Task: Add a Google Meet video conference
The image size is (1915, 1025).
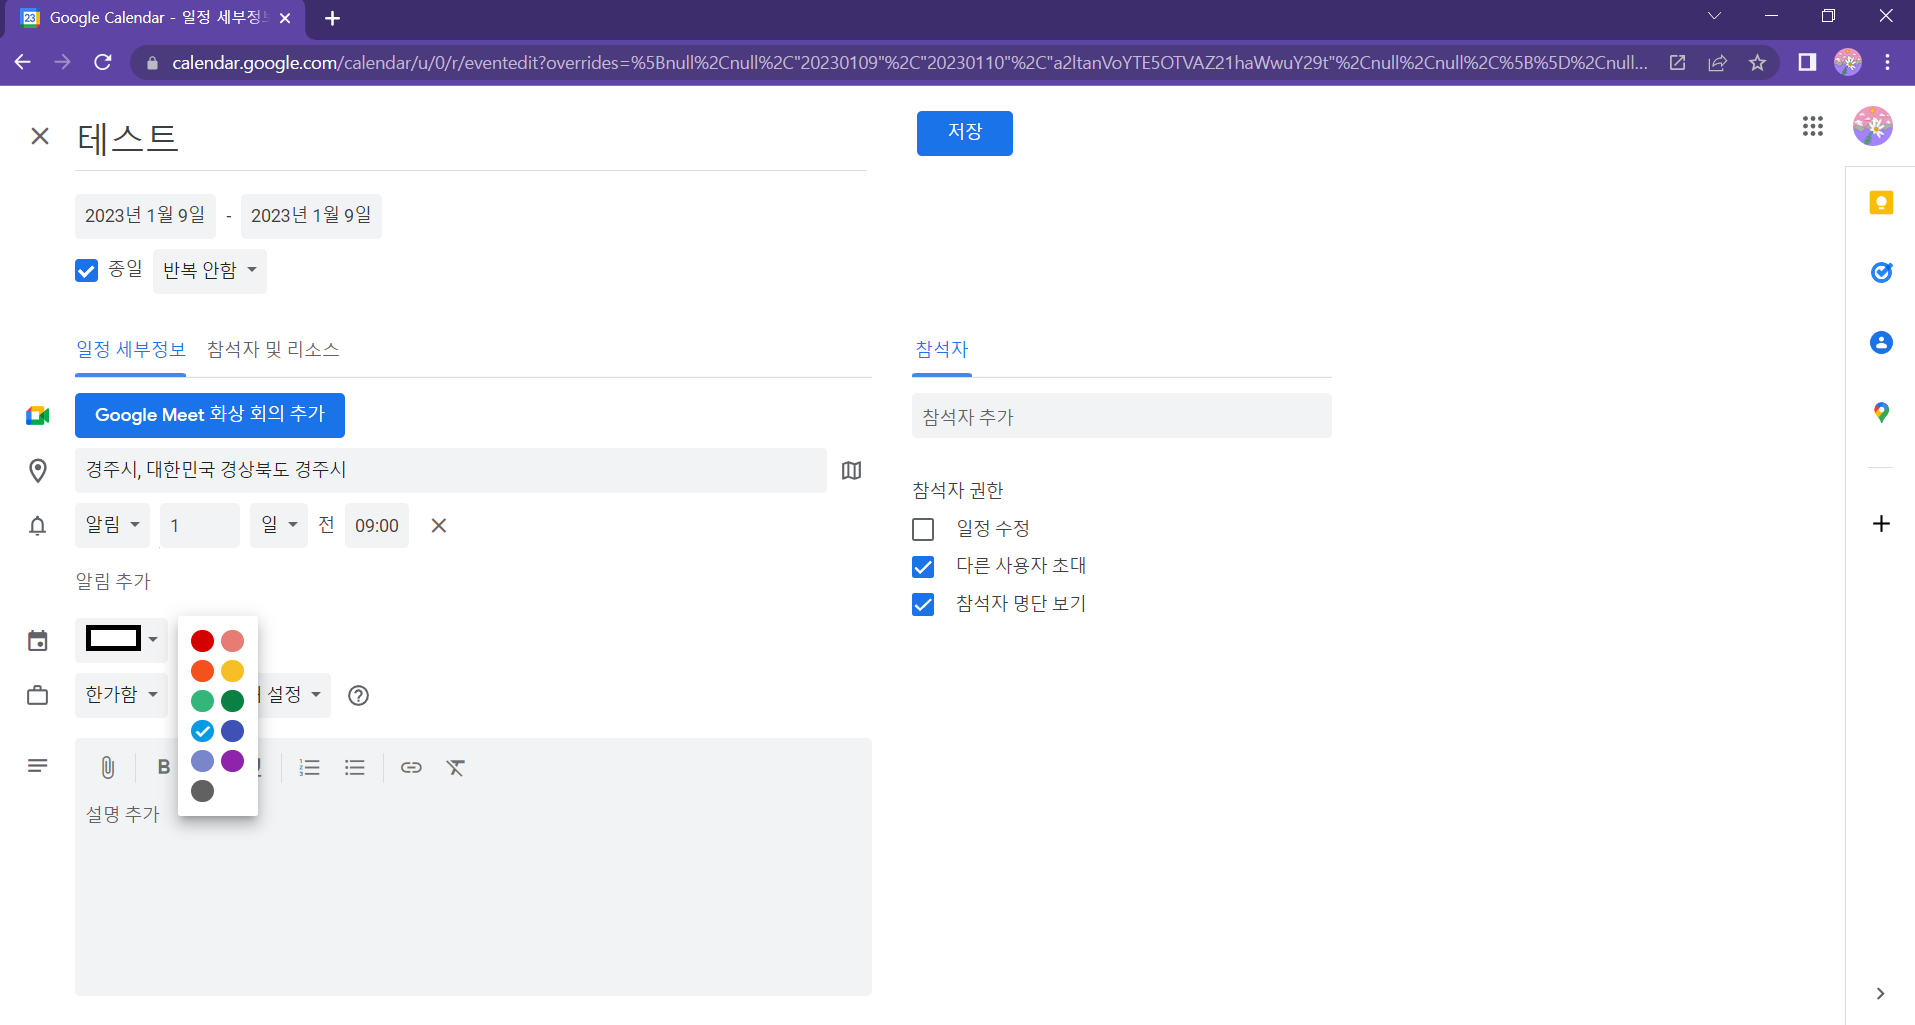Action: point(210,415)
